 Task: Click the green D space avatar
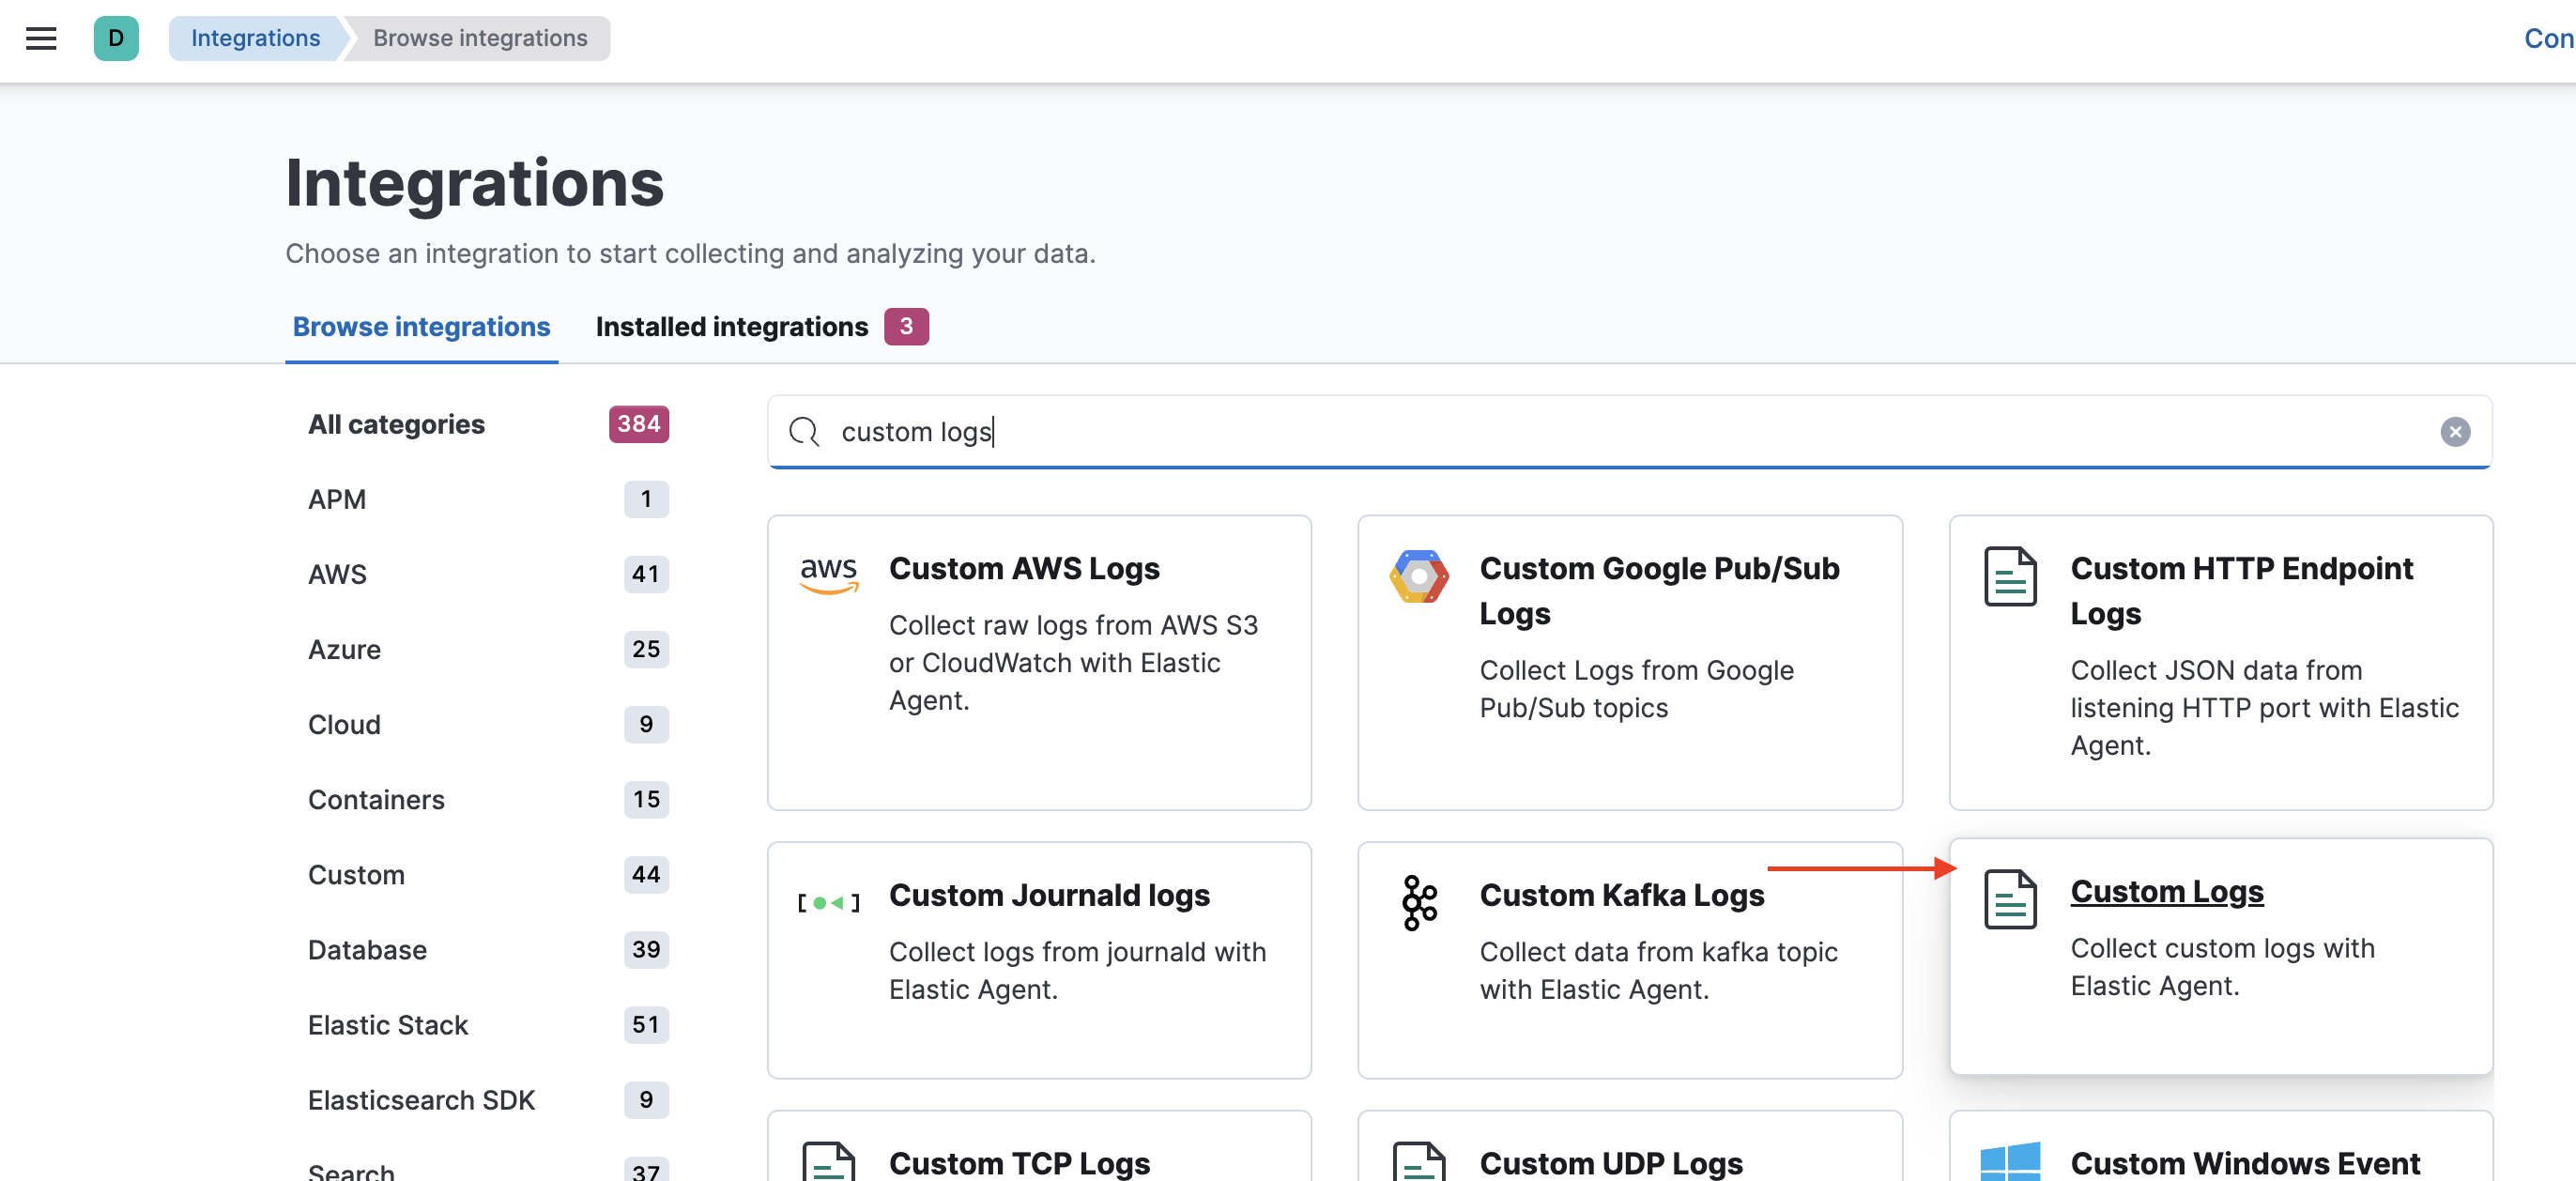coord(116,38)
